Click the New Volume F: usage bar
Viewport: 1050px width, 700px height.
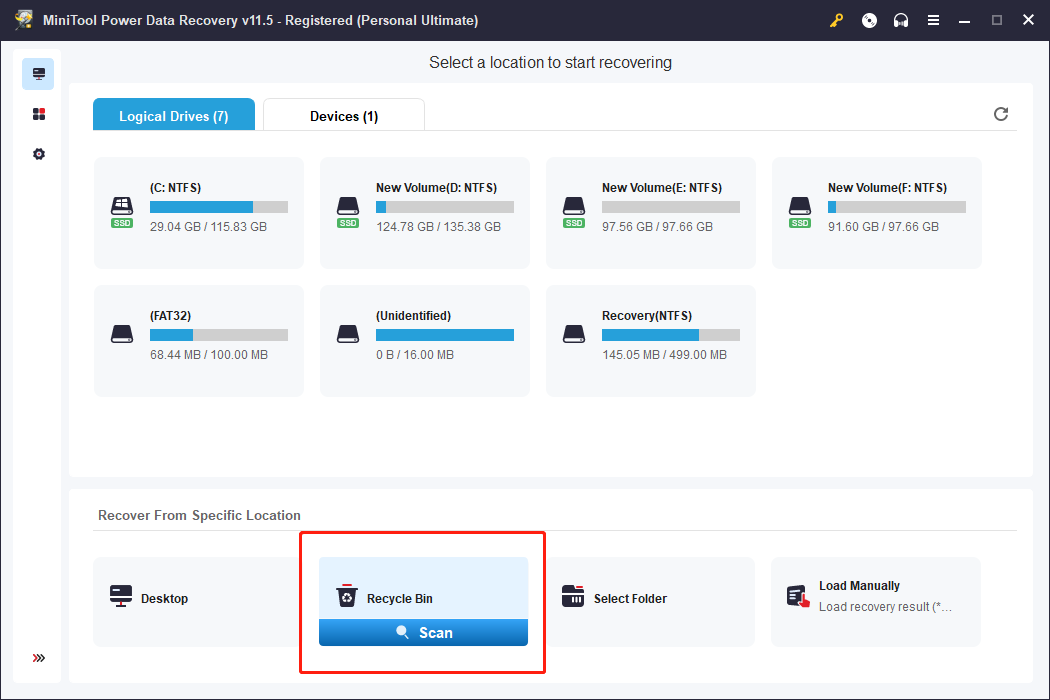(x=897, y=207)
